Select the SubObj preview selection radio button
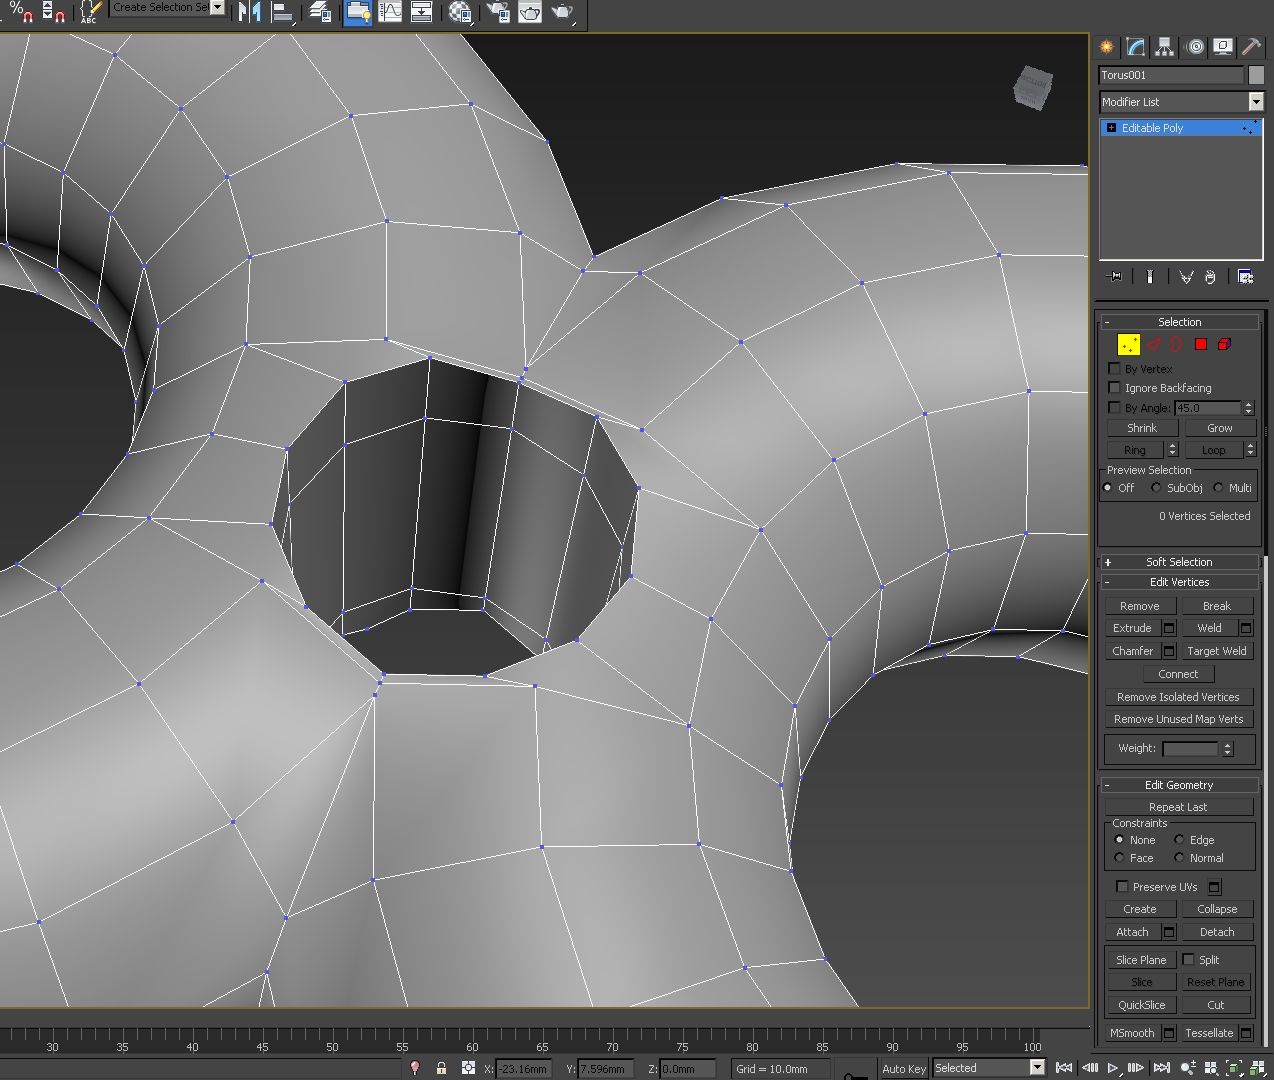 point(1156,488)
